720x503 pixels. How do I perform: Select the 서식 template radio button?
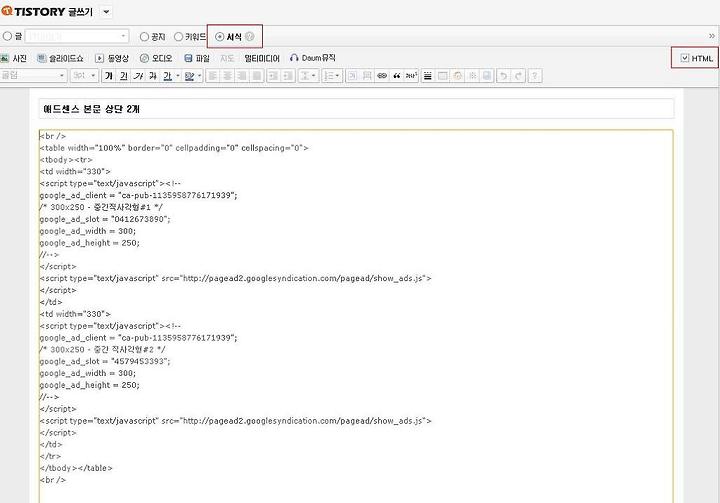click(219, 37)
